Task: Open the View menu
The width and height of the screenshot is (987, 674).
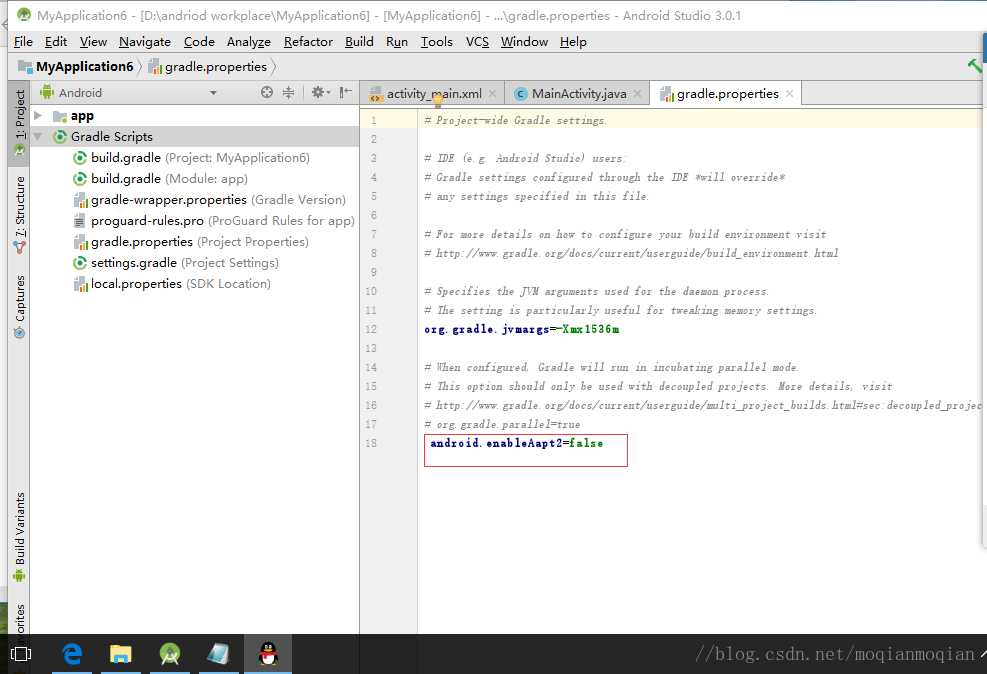Action: [x=93, y=42]
